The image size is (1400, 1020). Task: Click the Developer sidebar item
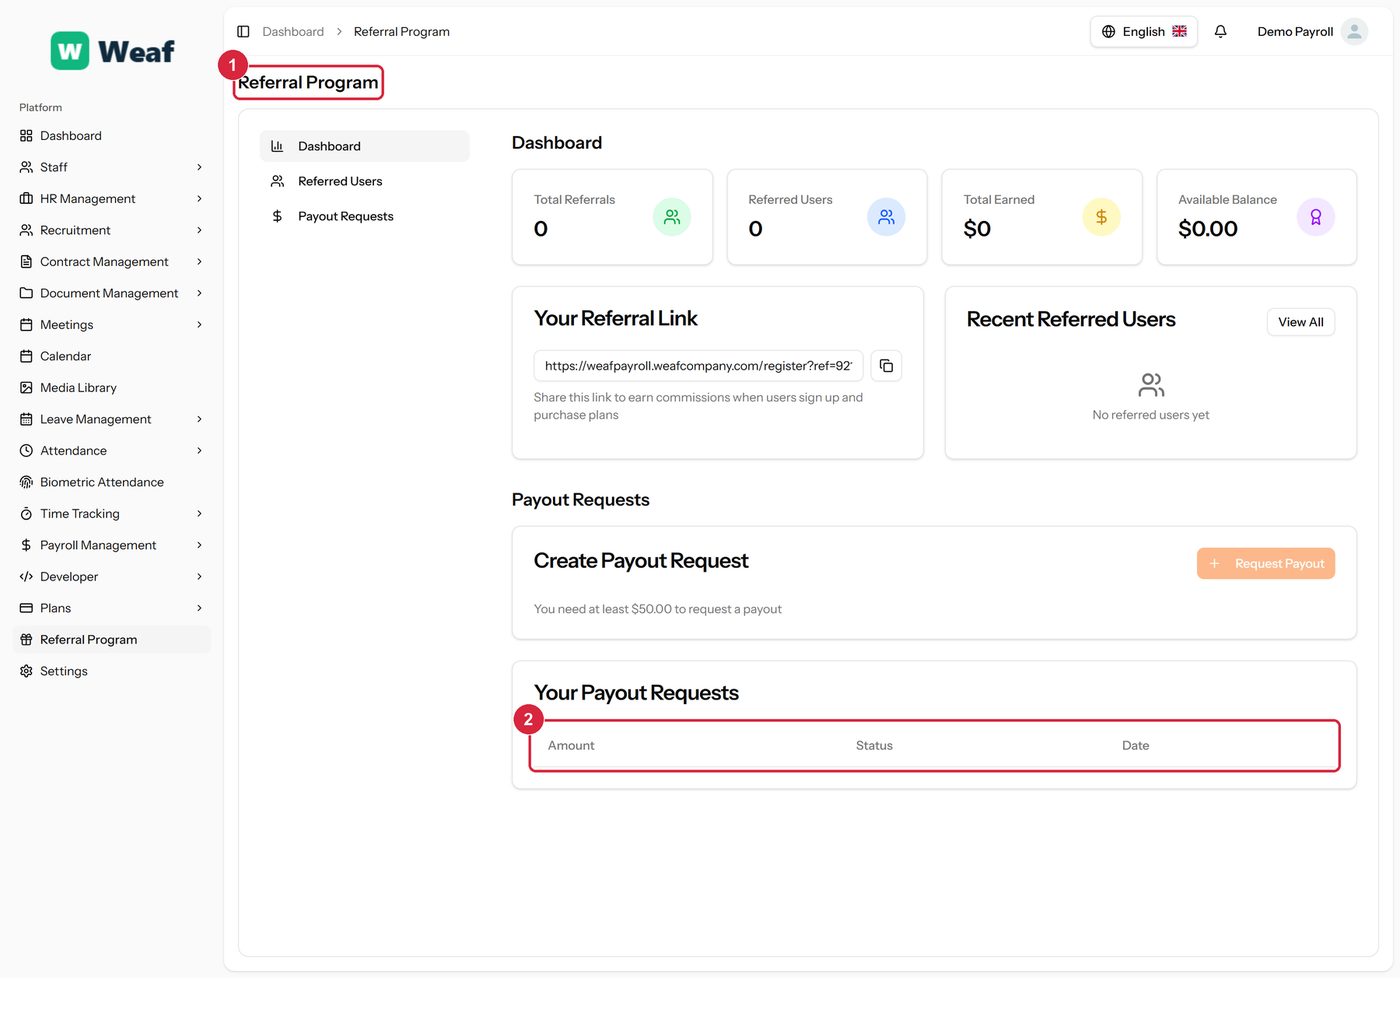click(x=112, y=577)
